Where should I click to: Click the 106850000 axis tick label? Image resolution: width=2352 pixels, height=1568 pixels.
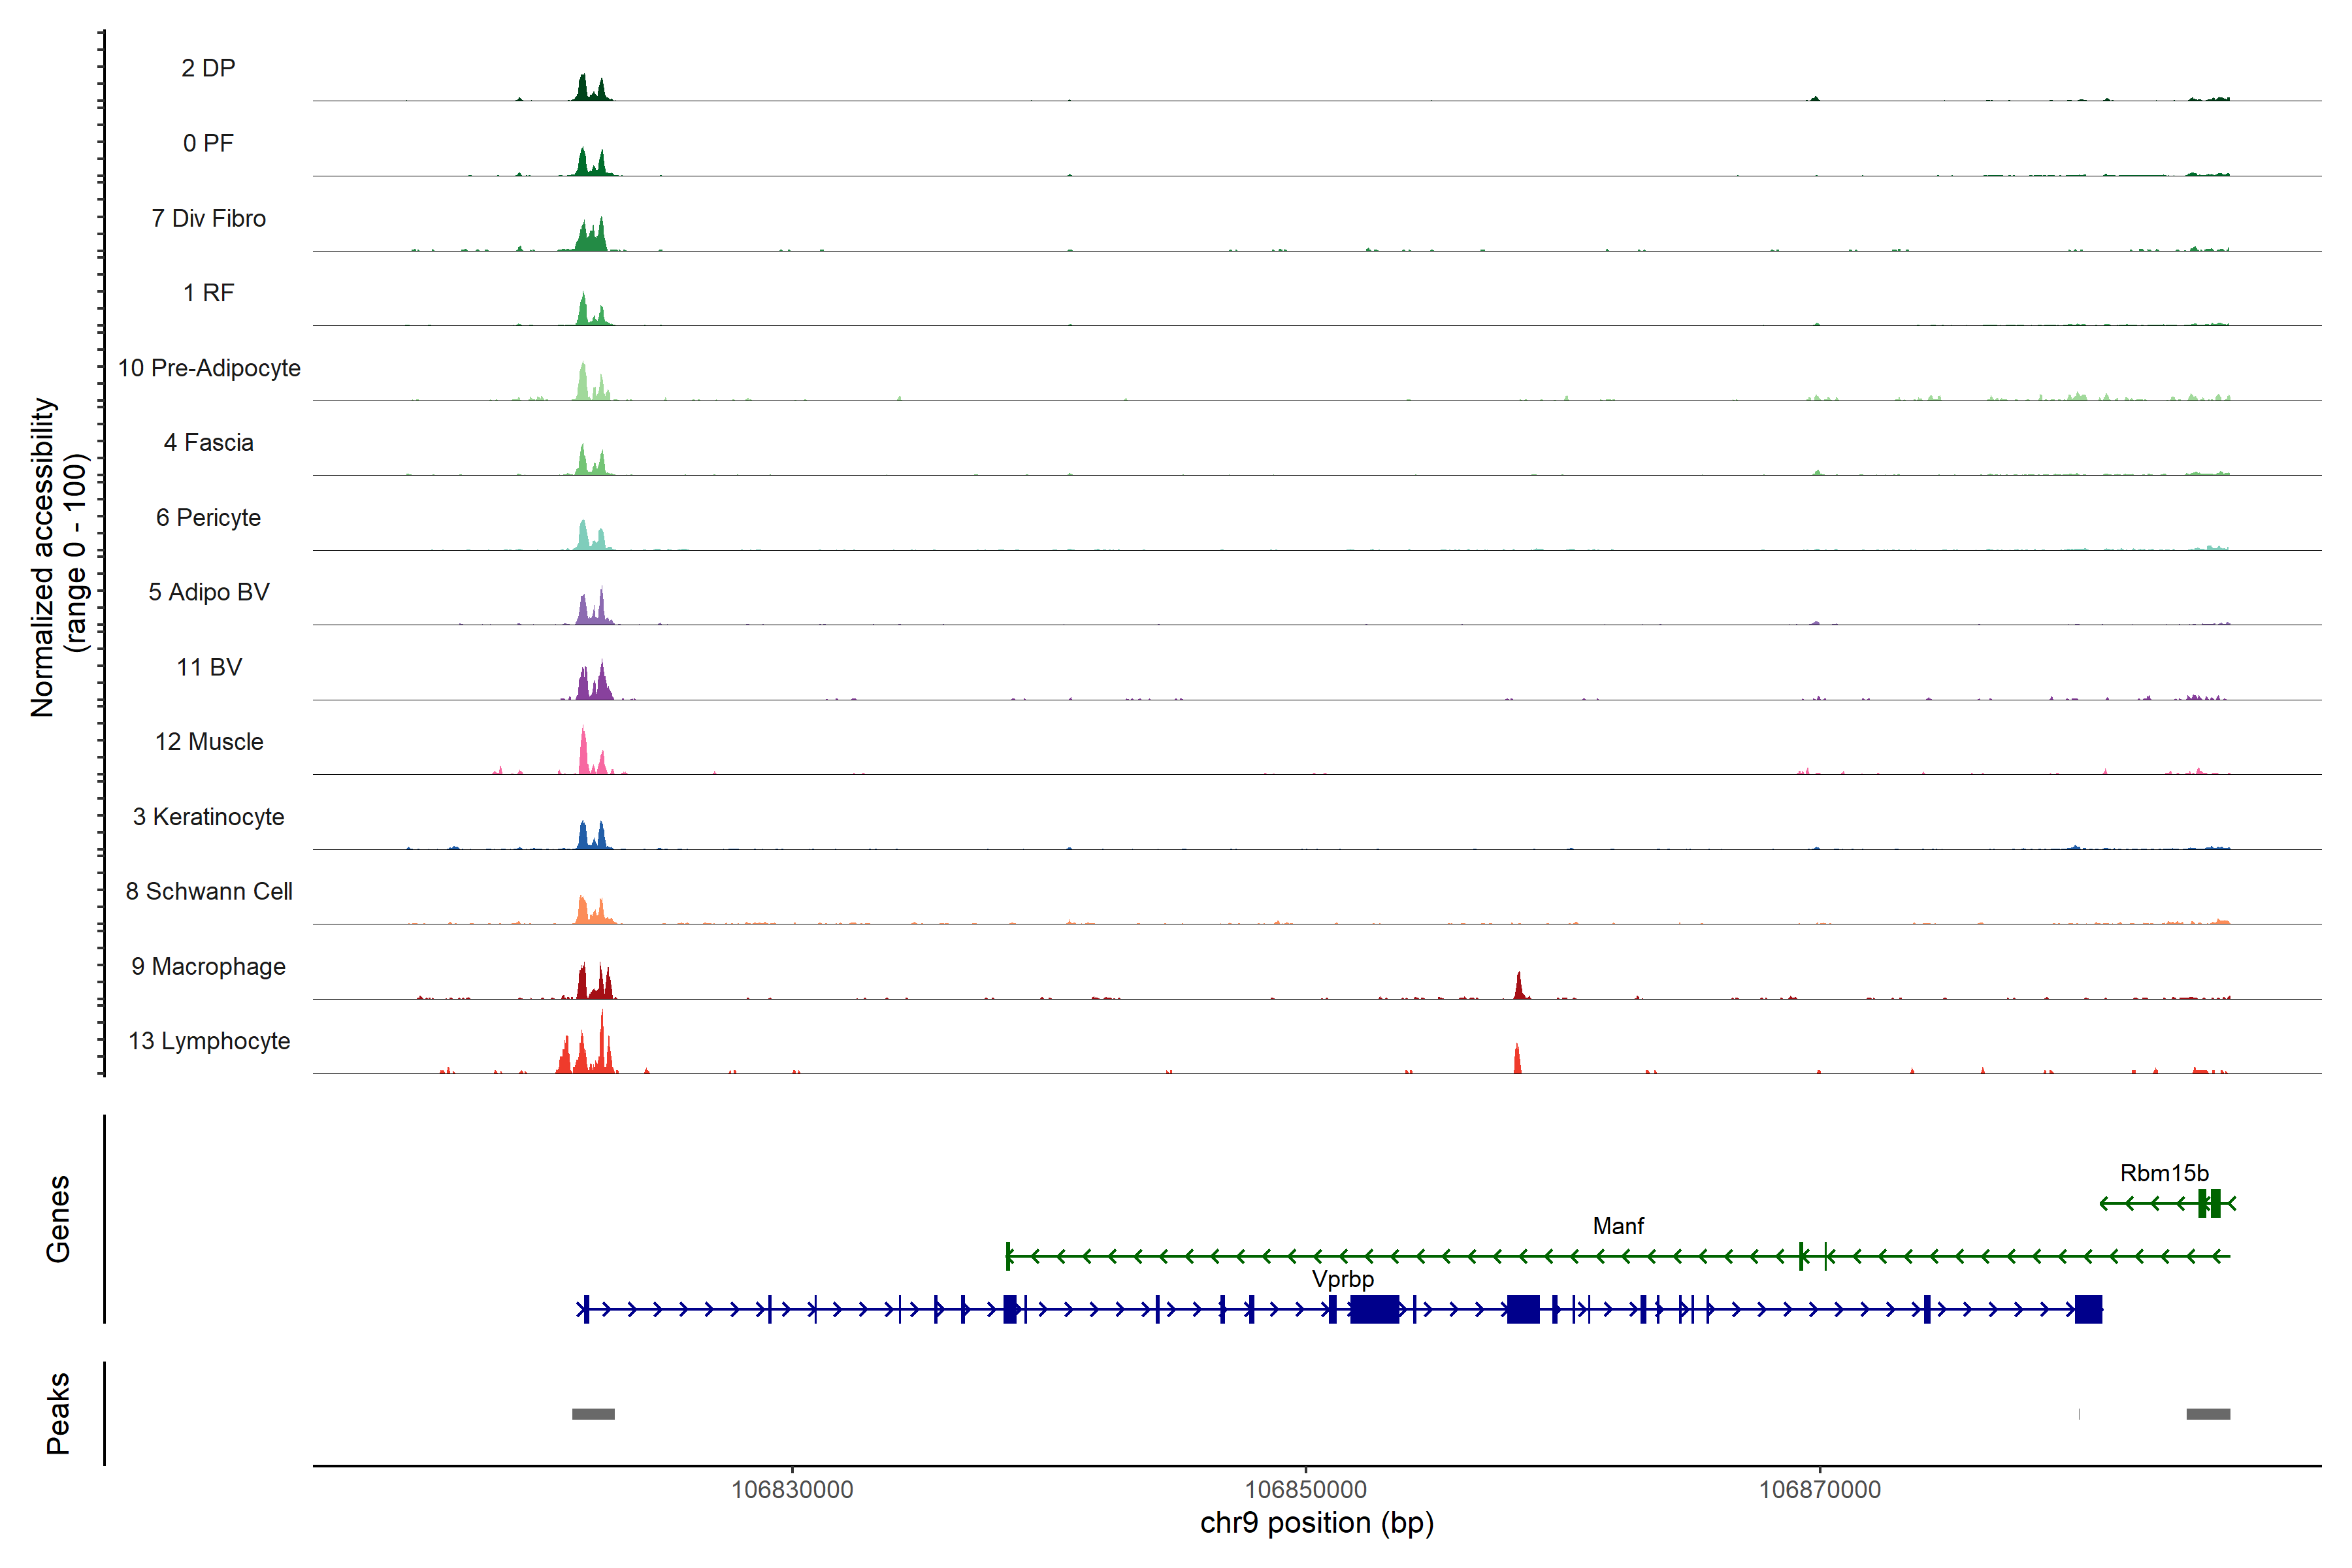(1305, 1490)
